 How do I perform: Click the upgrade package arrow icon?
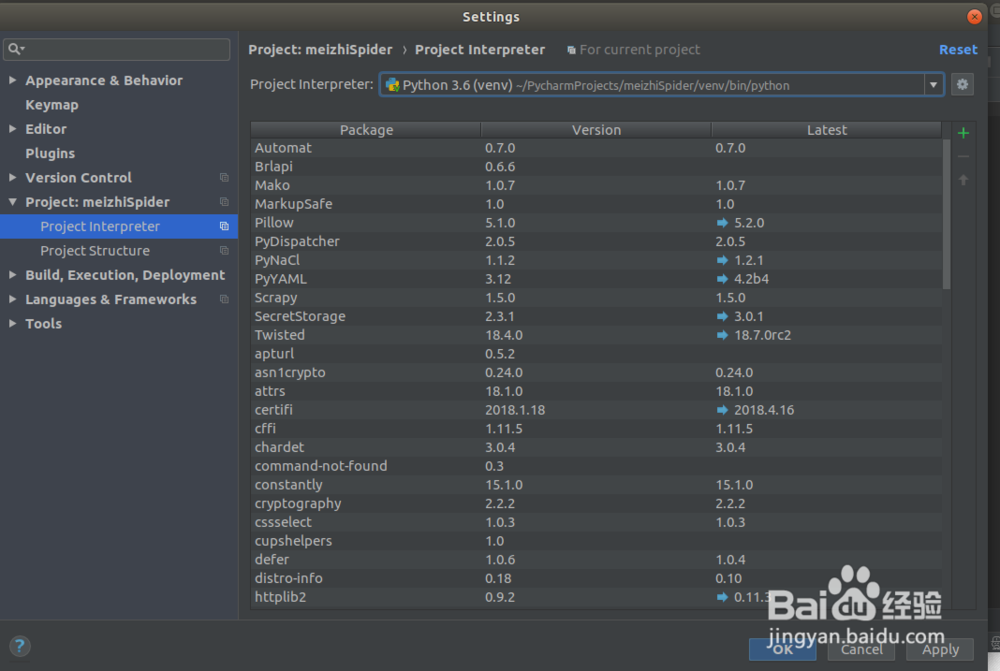pyautogui.click(x=963, y=180)
